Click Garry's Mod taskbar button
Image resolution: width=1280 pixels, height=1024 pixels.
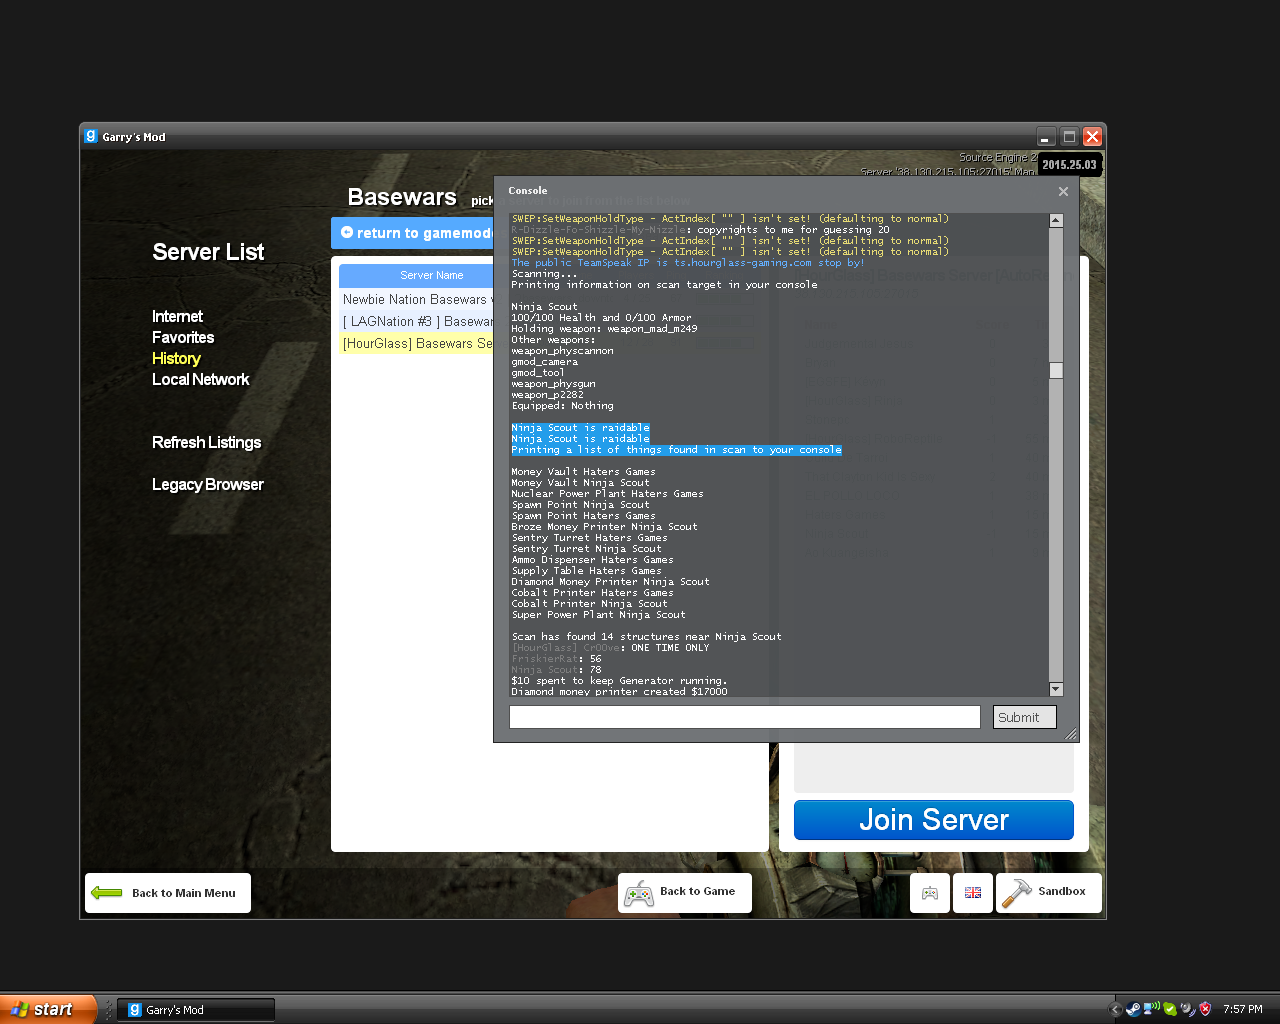[x=196, y=1010]
